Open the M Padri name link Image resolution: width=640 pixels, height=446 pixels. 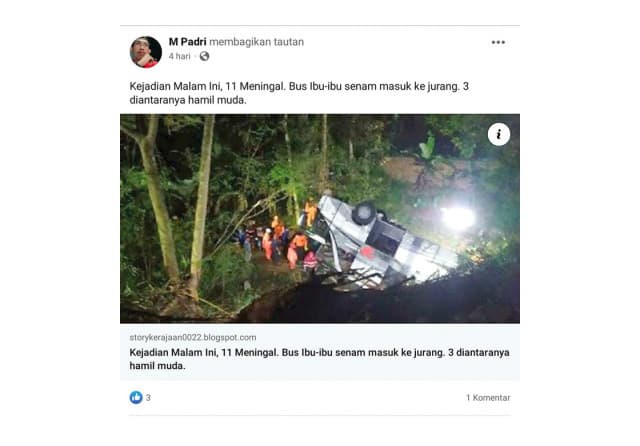(187, 42)
